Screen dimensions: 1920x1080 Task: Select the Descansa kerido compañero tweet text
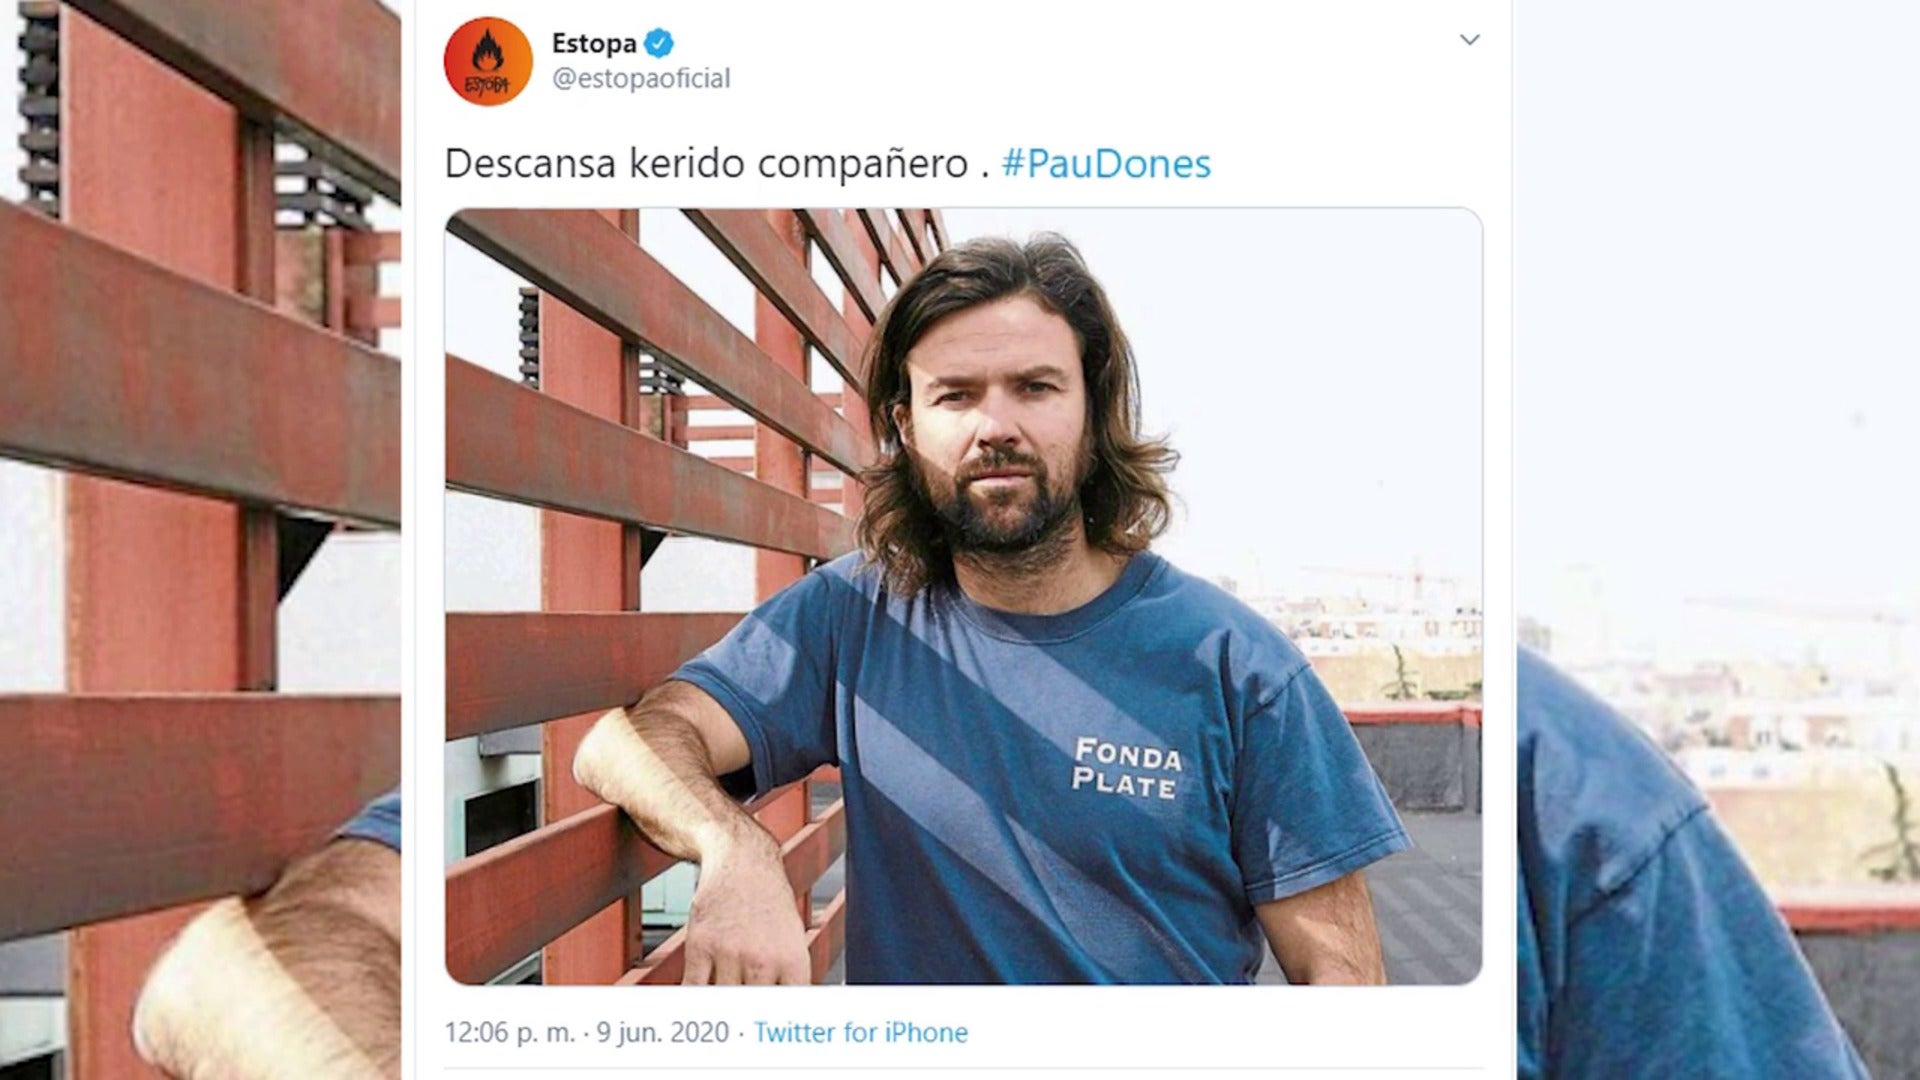pos(706,164)
